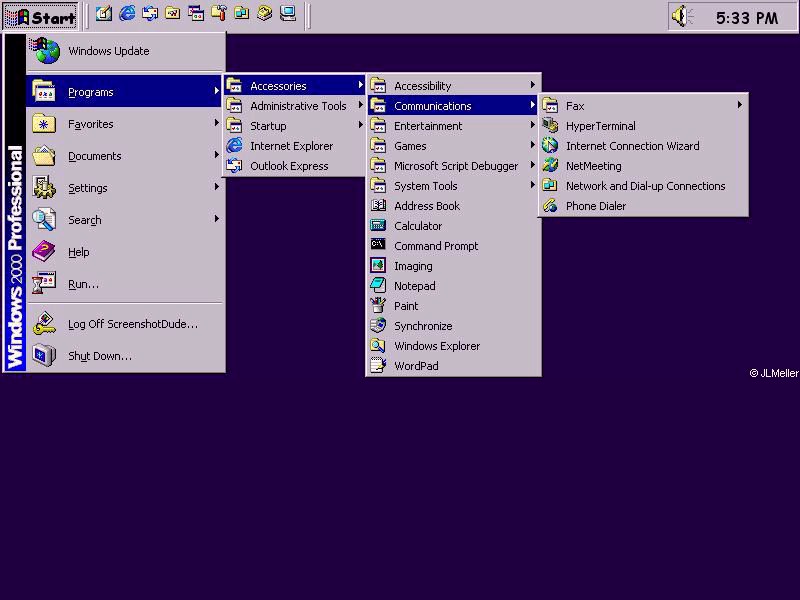Screen dimensions: 800x600
Task: Open the Startup folder item
Action: click(295, 126)
